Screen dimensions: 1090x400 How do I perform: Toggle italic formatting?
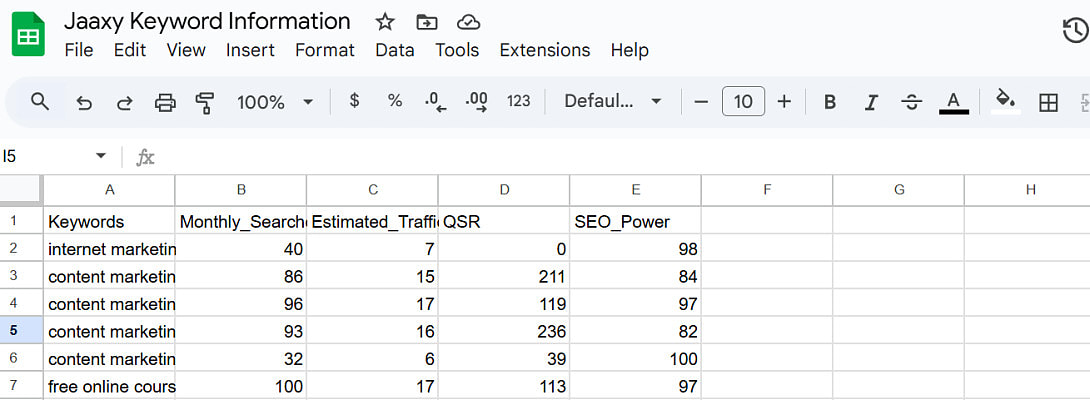pyautogui.click(x=870, y=102)
